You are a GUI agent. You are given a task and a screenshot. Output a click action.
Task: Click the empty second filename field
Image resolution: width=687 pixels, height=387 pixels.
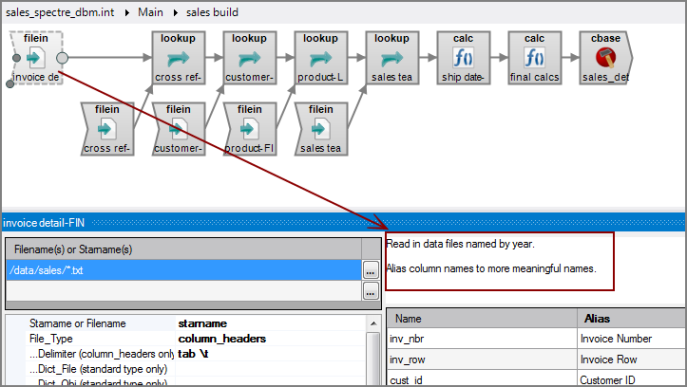[184, 291]
